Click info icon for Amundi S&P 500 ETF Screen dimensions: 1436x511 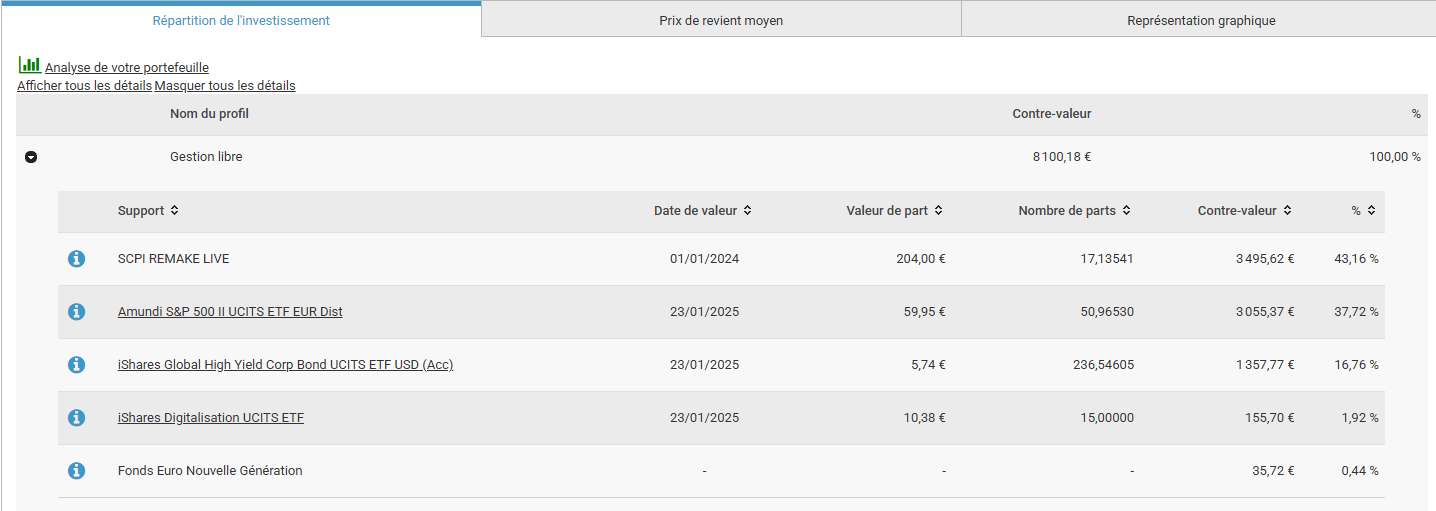76,312
